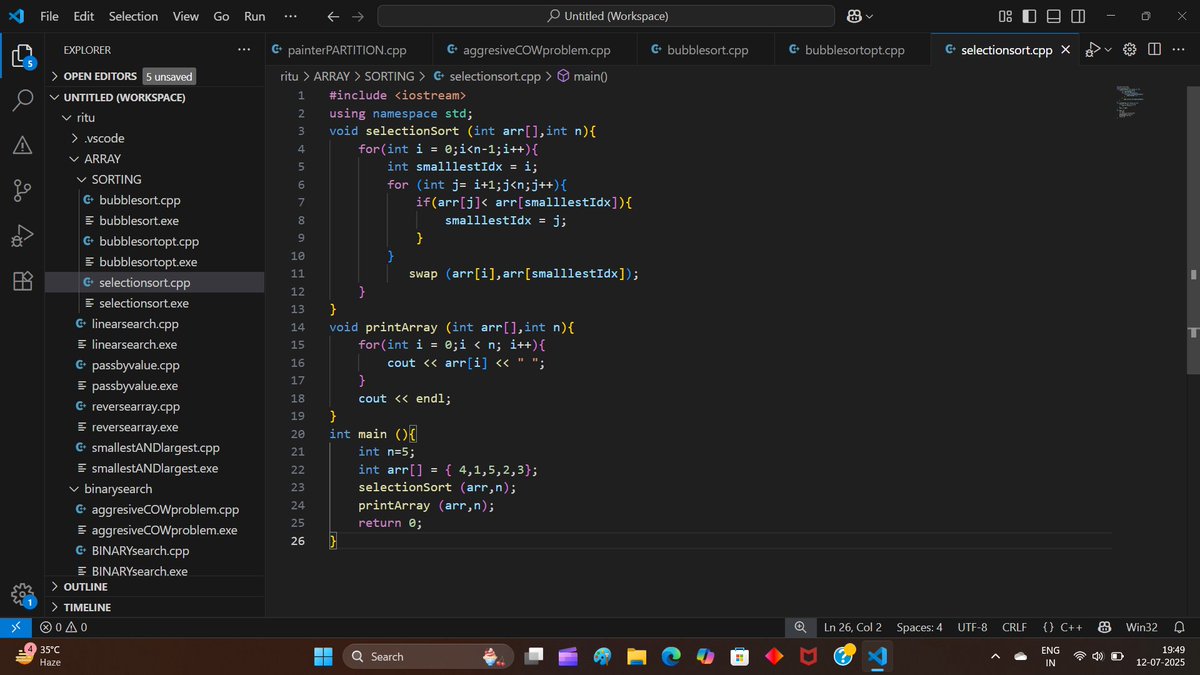Viewport: 1200px width, 675px height.
Task: Go back with the navigation arrow
Action: click(x=334, y=16)
